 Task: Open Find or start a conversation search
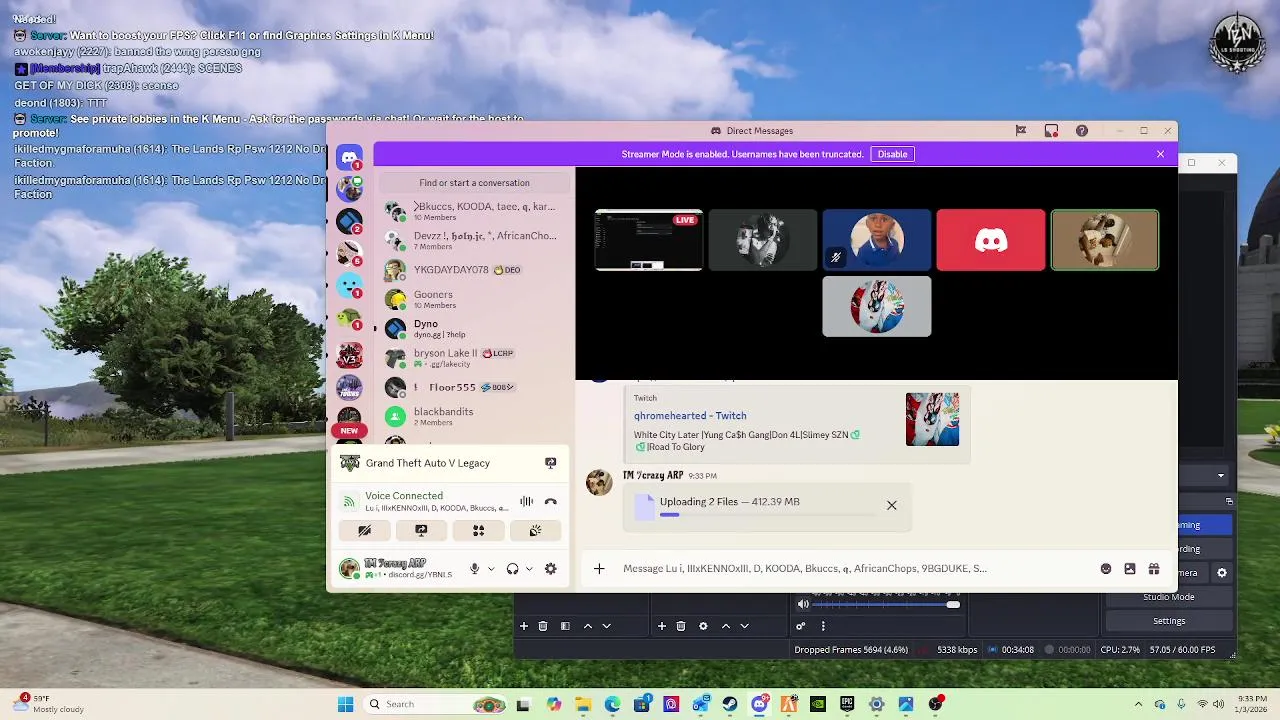(x=474, y=183)
